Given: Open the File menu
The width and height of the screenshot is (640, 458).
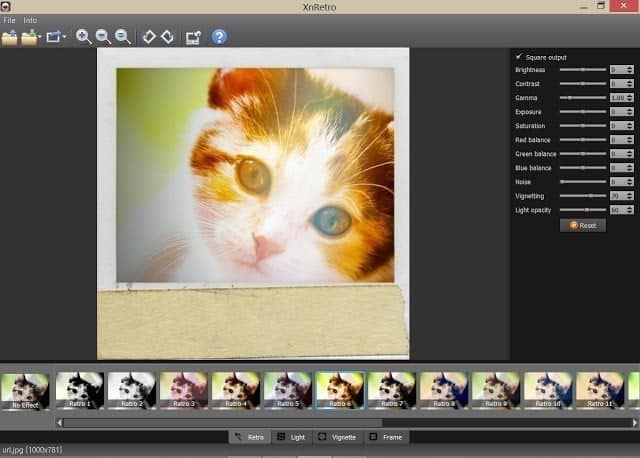Looking at the screenshot, I should tap(9, 20).
